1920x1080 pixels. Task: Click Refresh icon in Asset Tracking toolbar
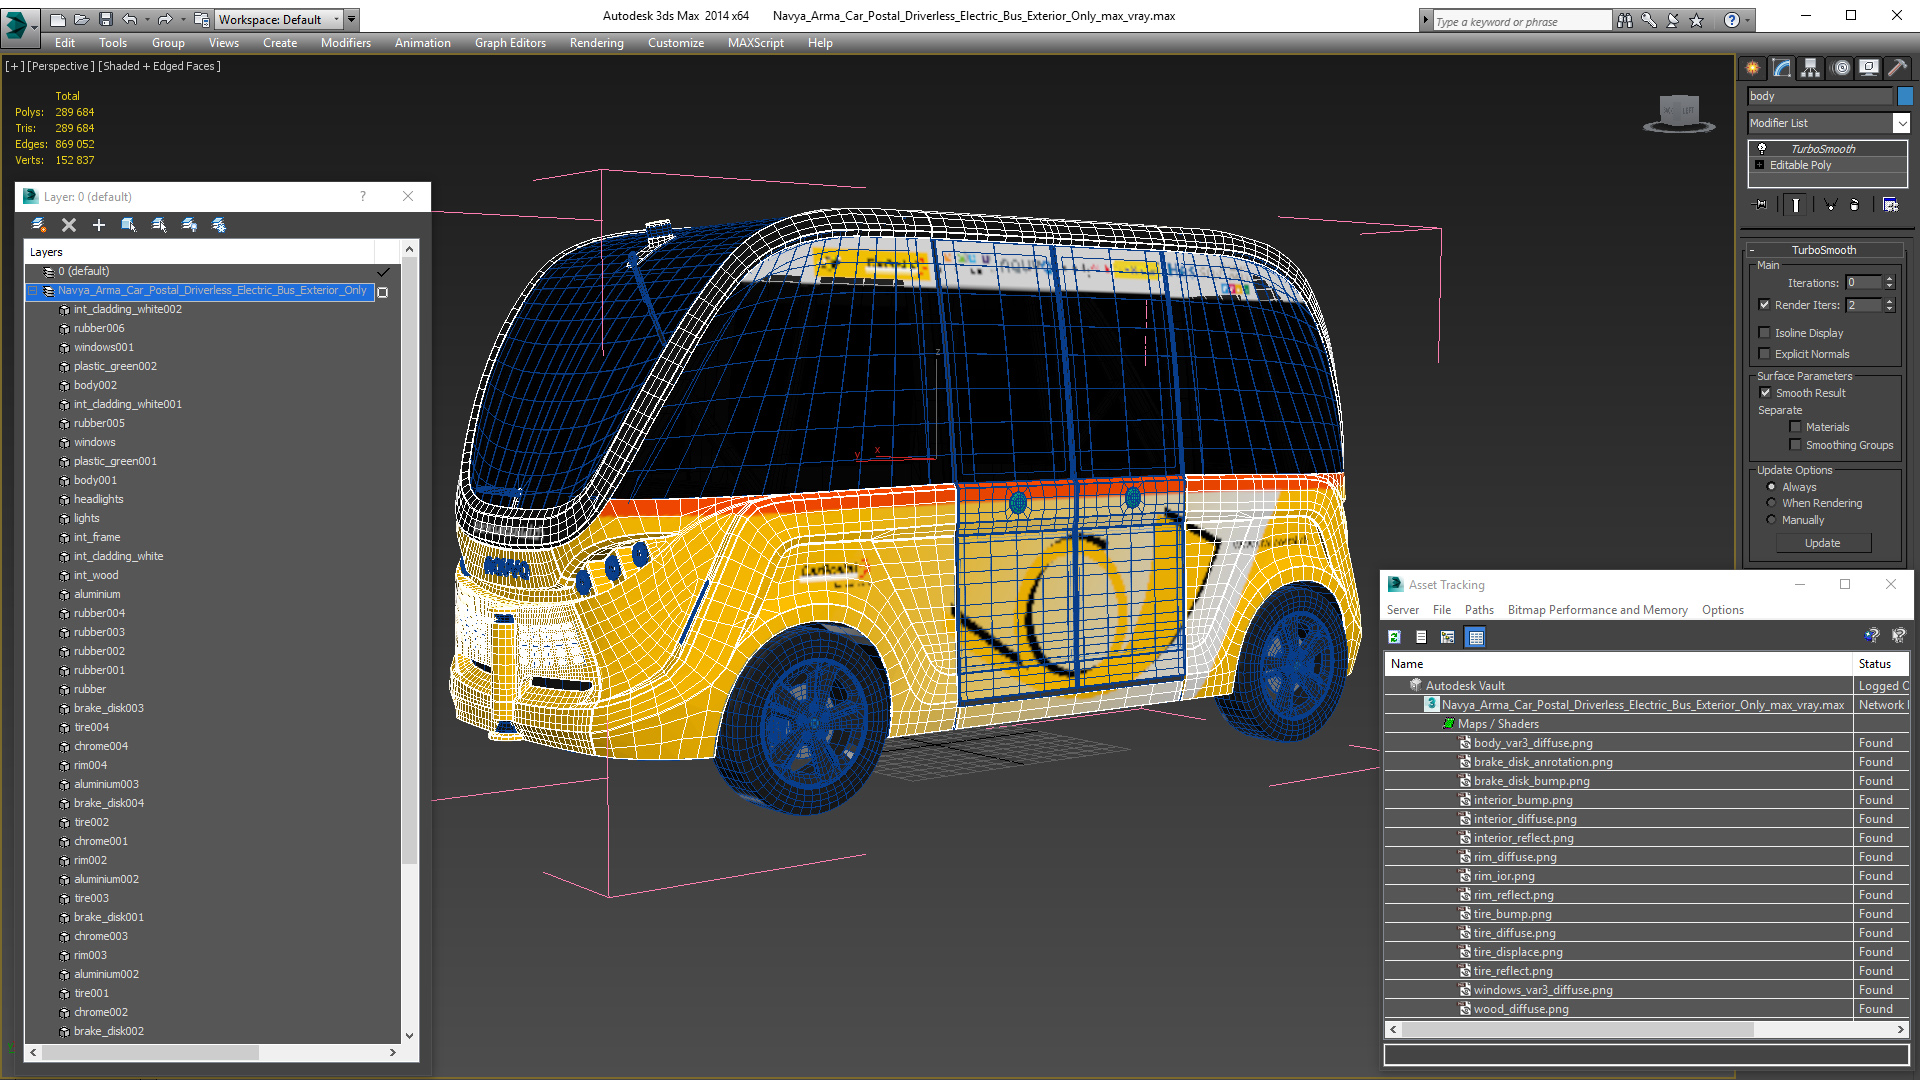coord(1395,637)
